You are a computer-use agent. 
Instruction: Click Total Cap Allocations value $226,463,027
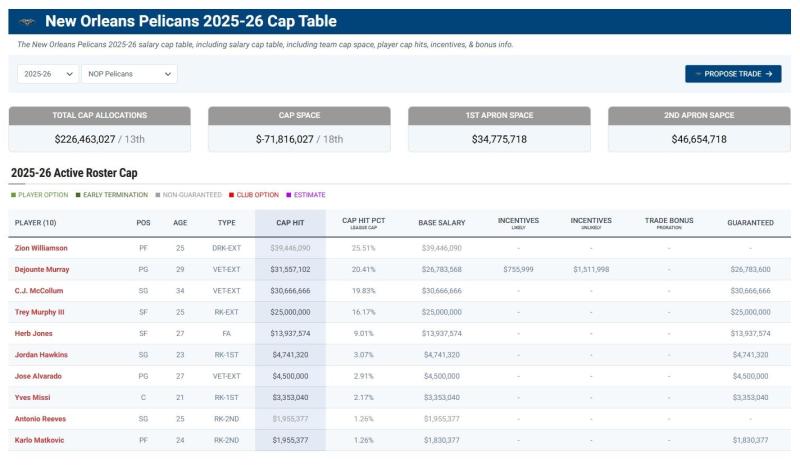pyautogui.click(x=85, y=139)
